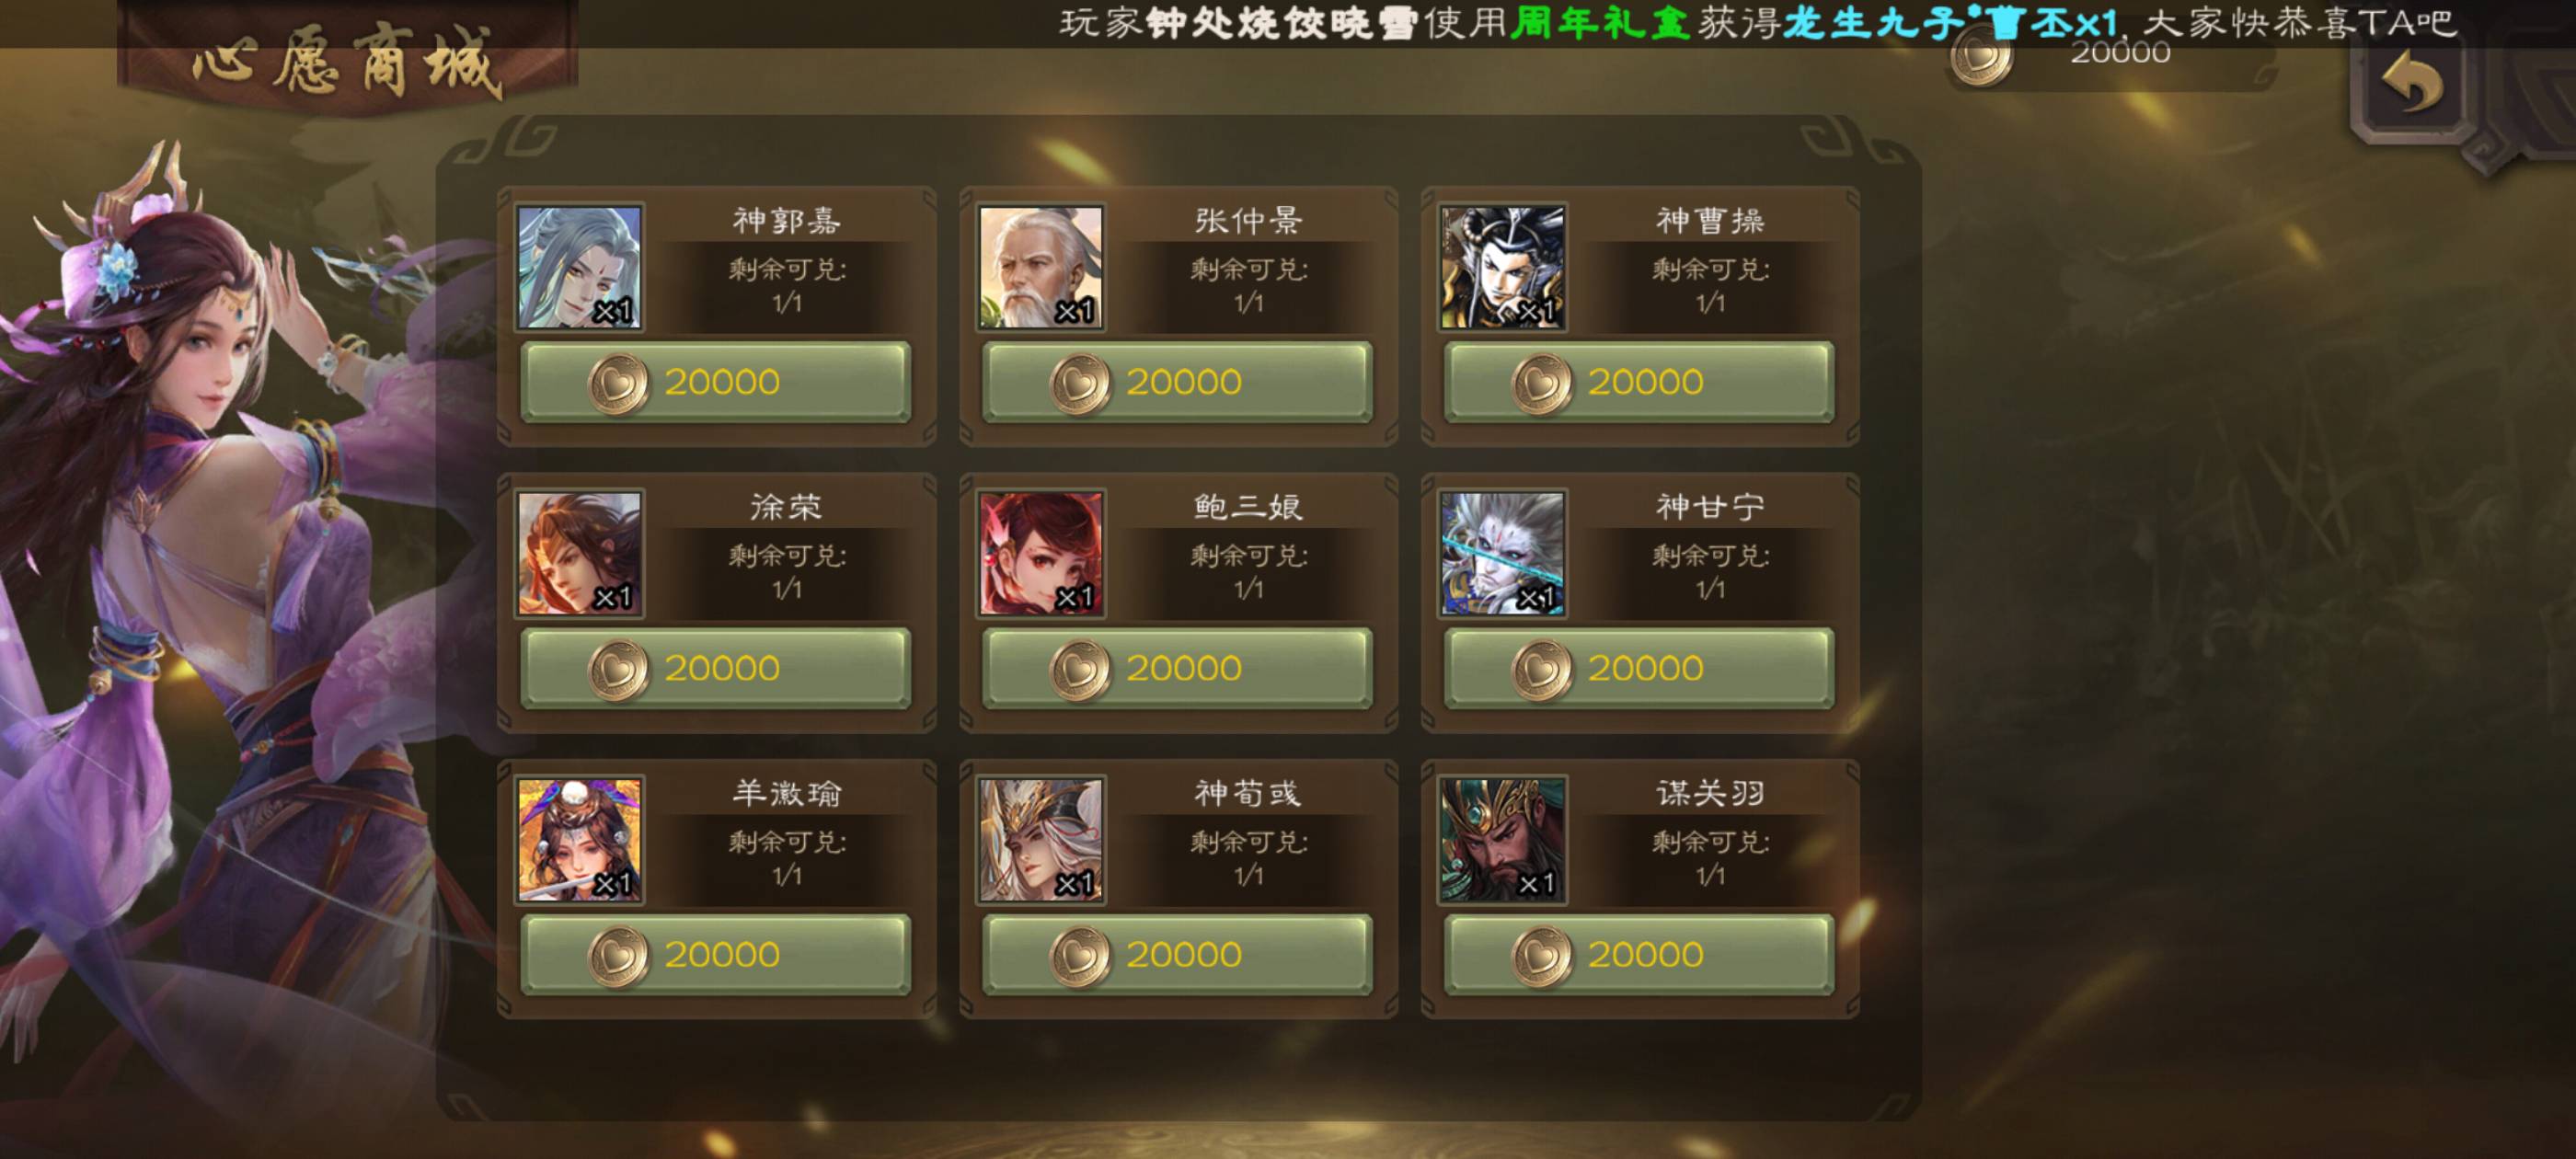View the 神荀彧 hero portrait

pos(1041,840)
